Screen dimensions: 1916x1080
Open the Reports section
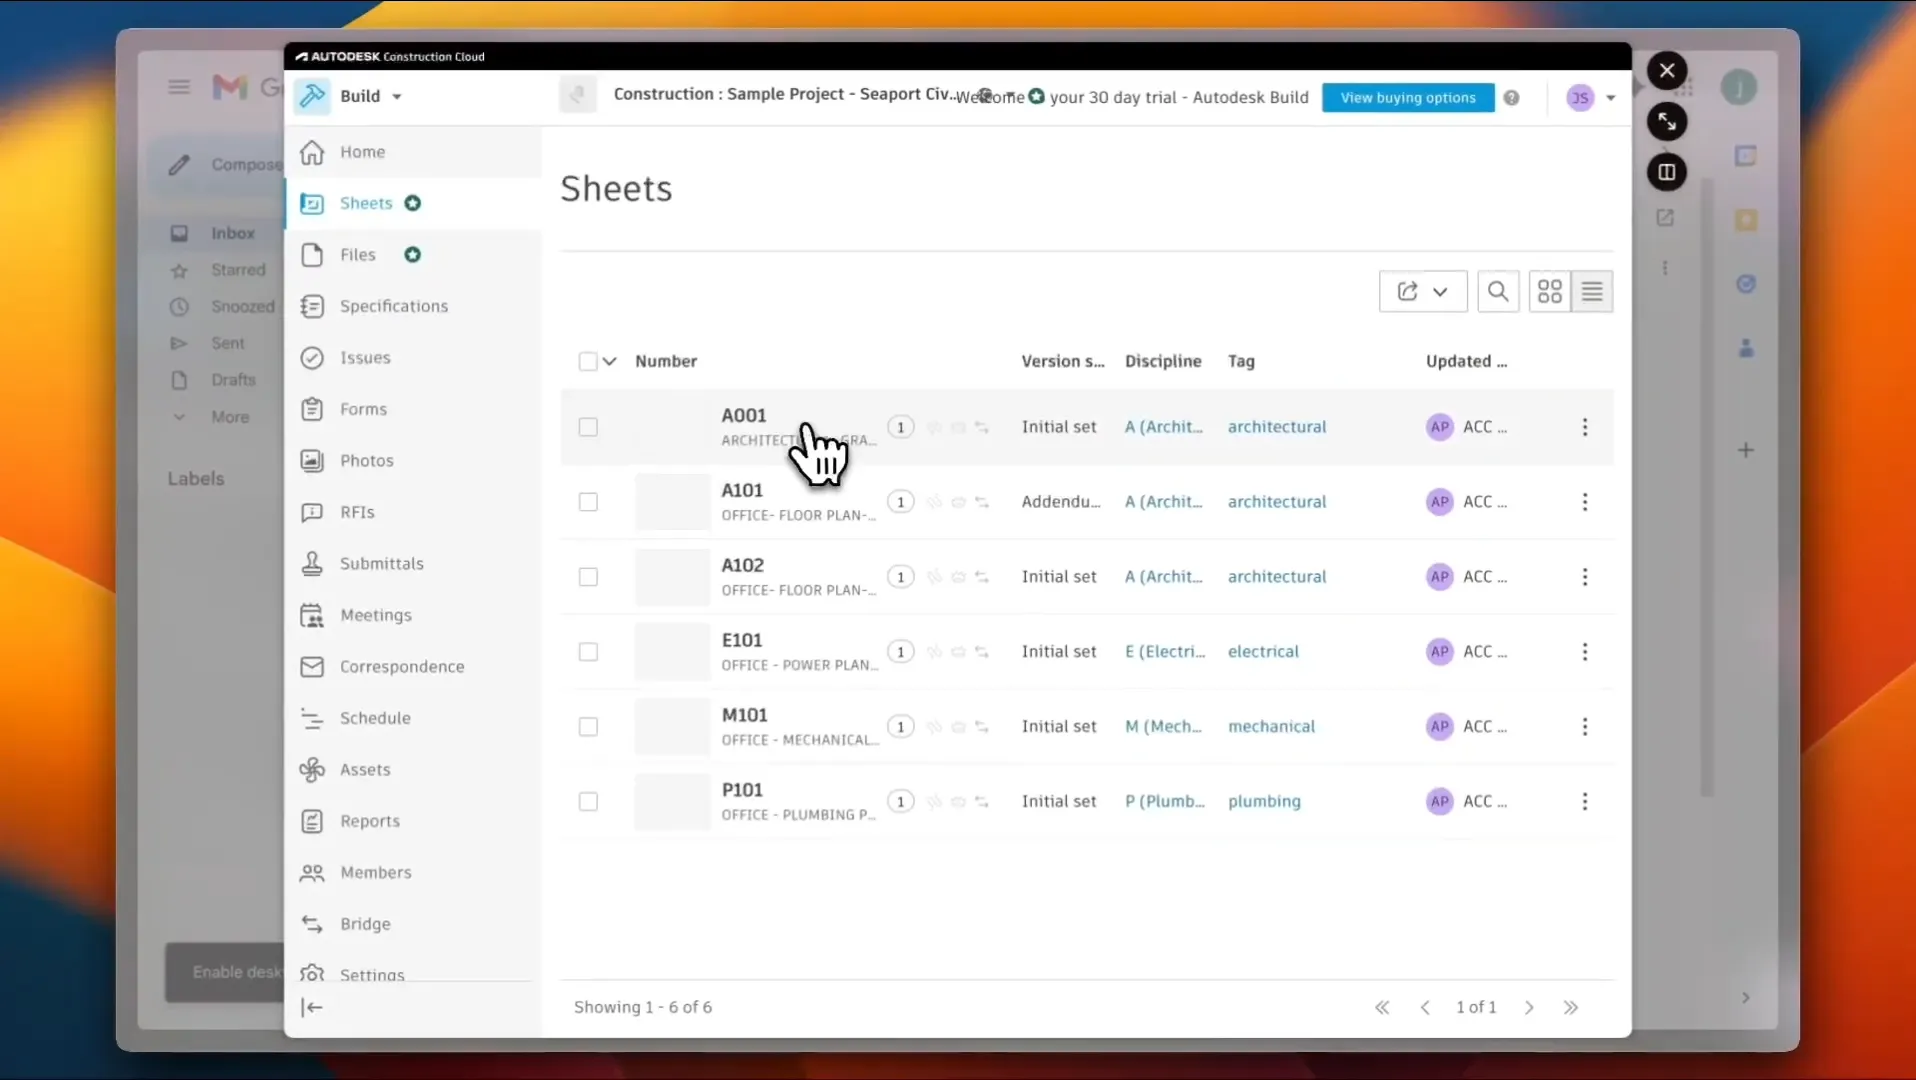point(368,821)
